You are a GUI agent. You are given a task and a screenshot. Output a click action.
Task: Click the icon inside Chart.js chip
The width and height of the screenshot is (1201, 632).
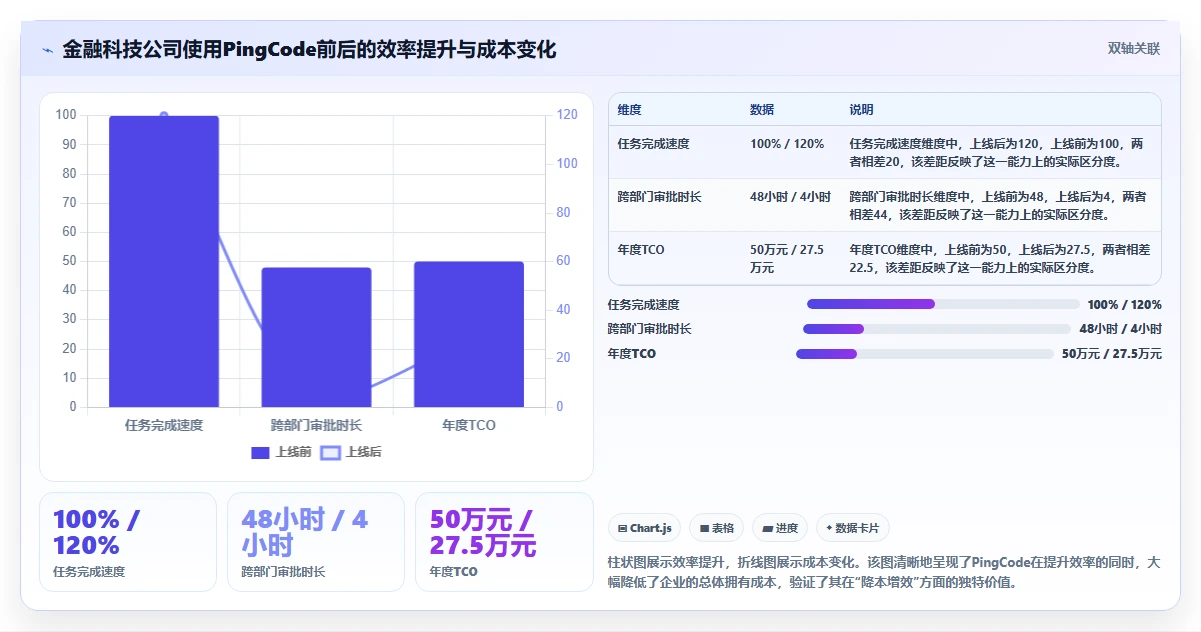pyautogui.click(x=623, y=528)
